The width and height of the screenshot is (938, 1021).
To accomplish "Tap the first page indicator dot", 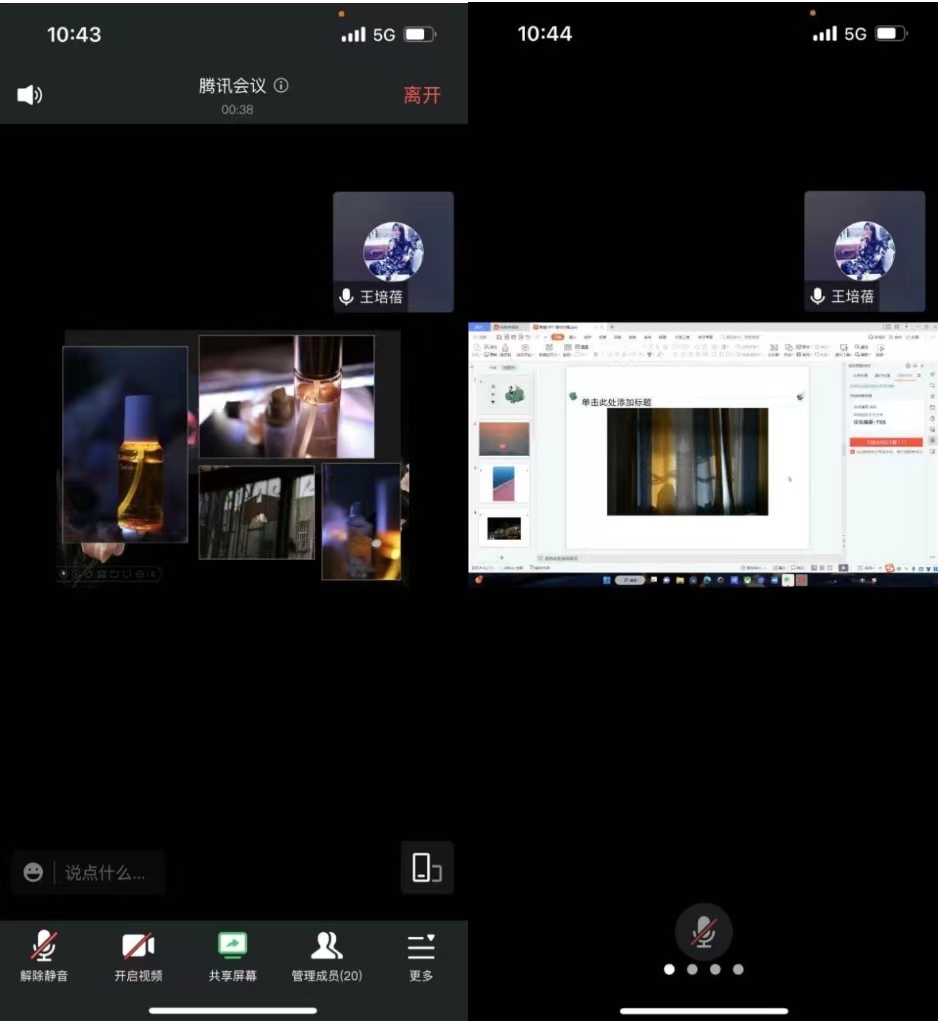I will tap(670, 969).
